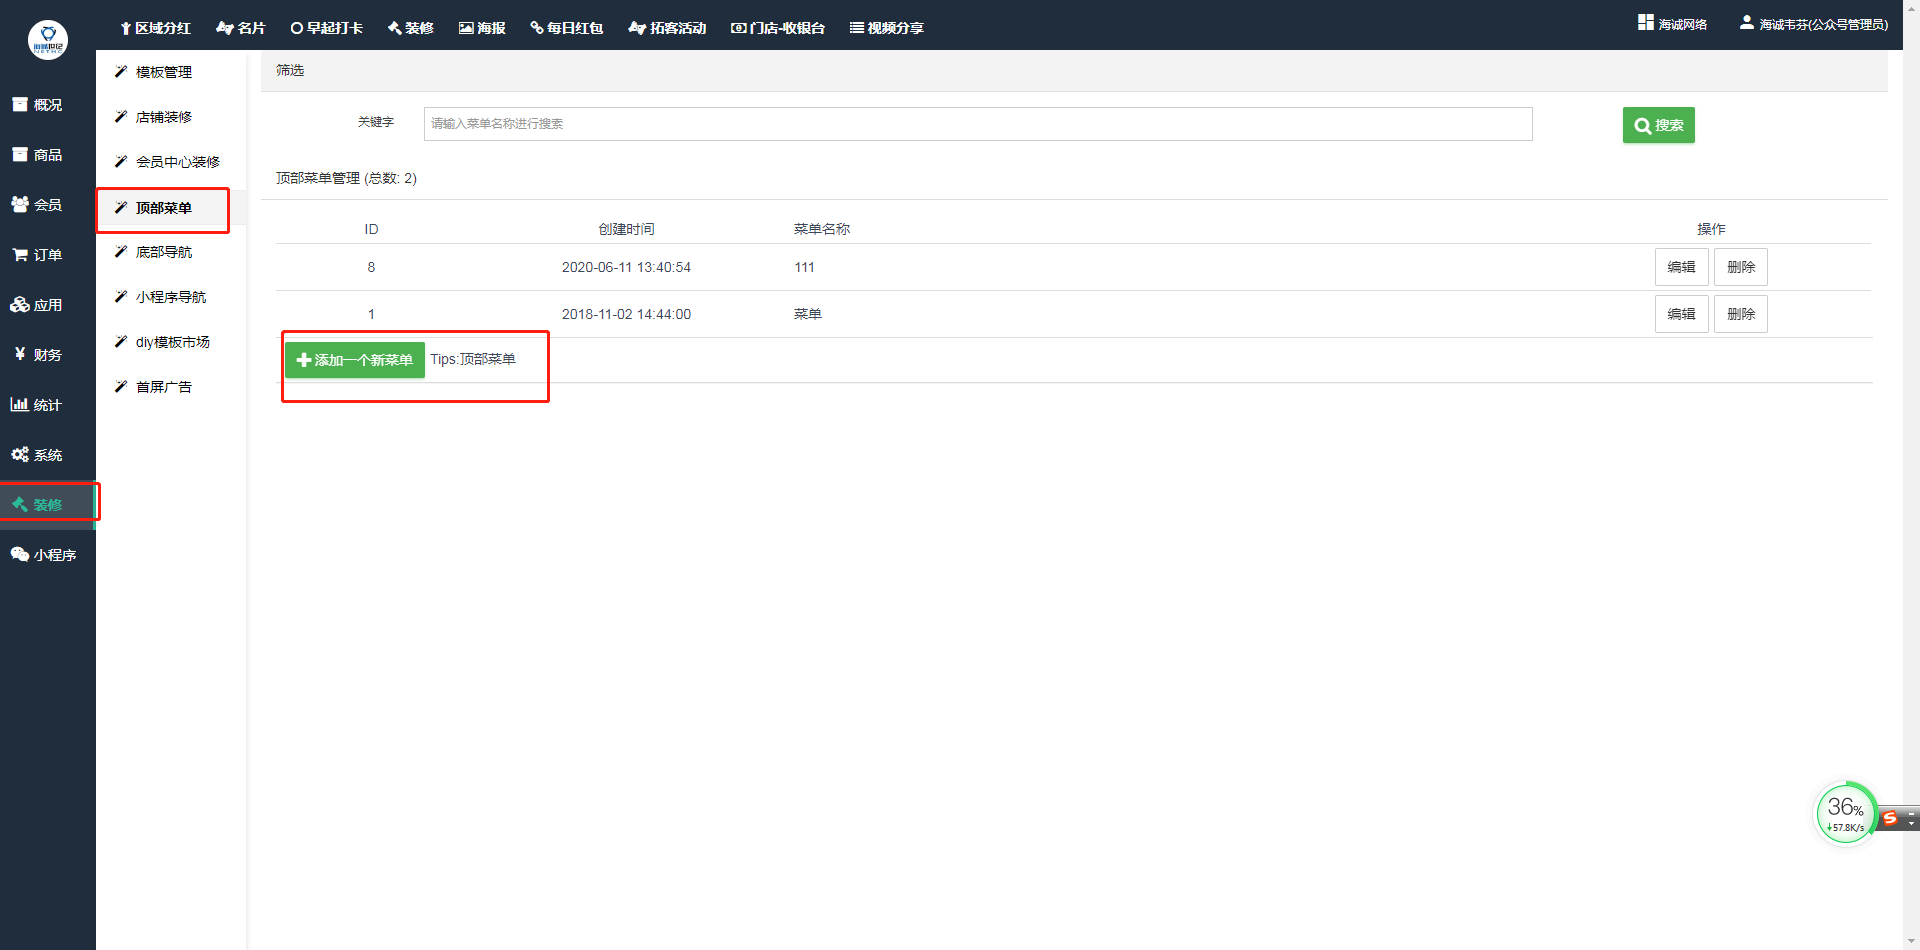Viewport: 1920px width, 950px height.
Task: Go to the 应用 apps section
Action: 47,305
